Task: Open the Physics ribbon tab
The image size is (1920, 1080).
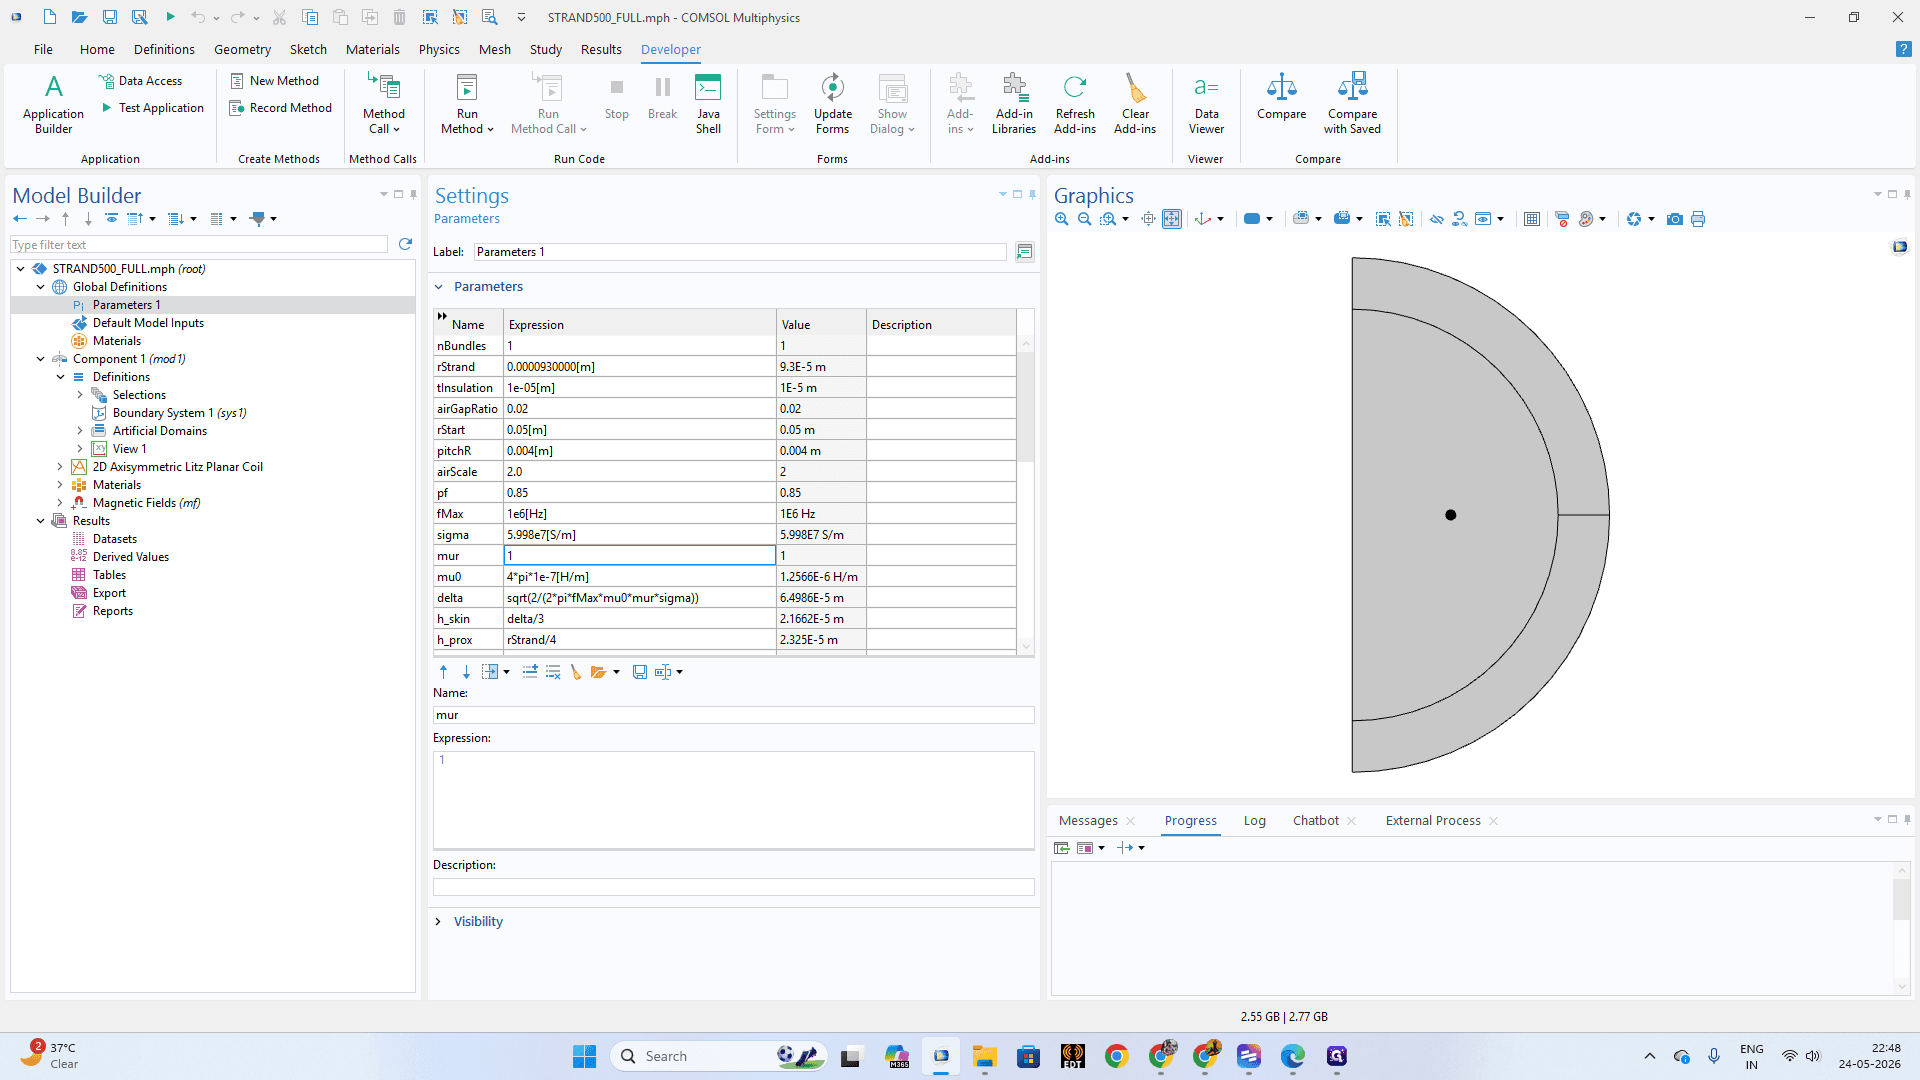Action: click(x=439, y=49)
